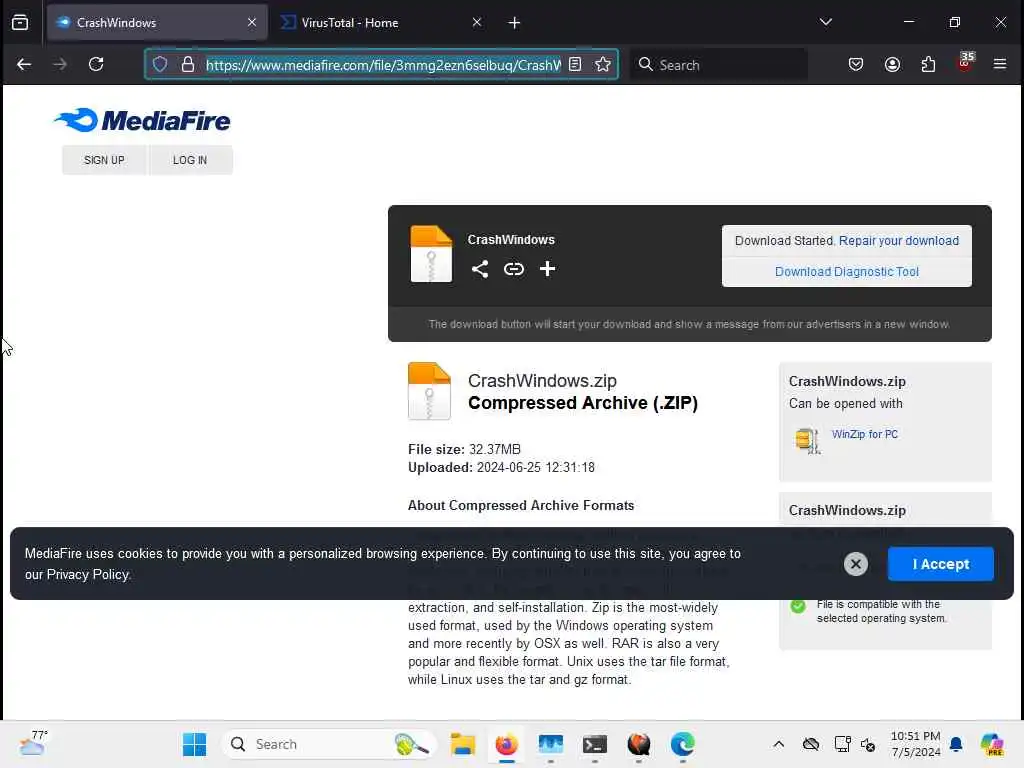Screen dimensions: 1024x768
Task: Click the WinZip application icon
Action: [x=807, y=440]
